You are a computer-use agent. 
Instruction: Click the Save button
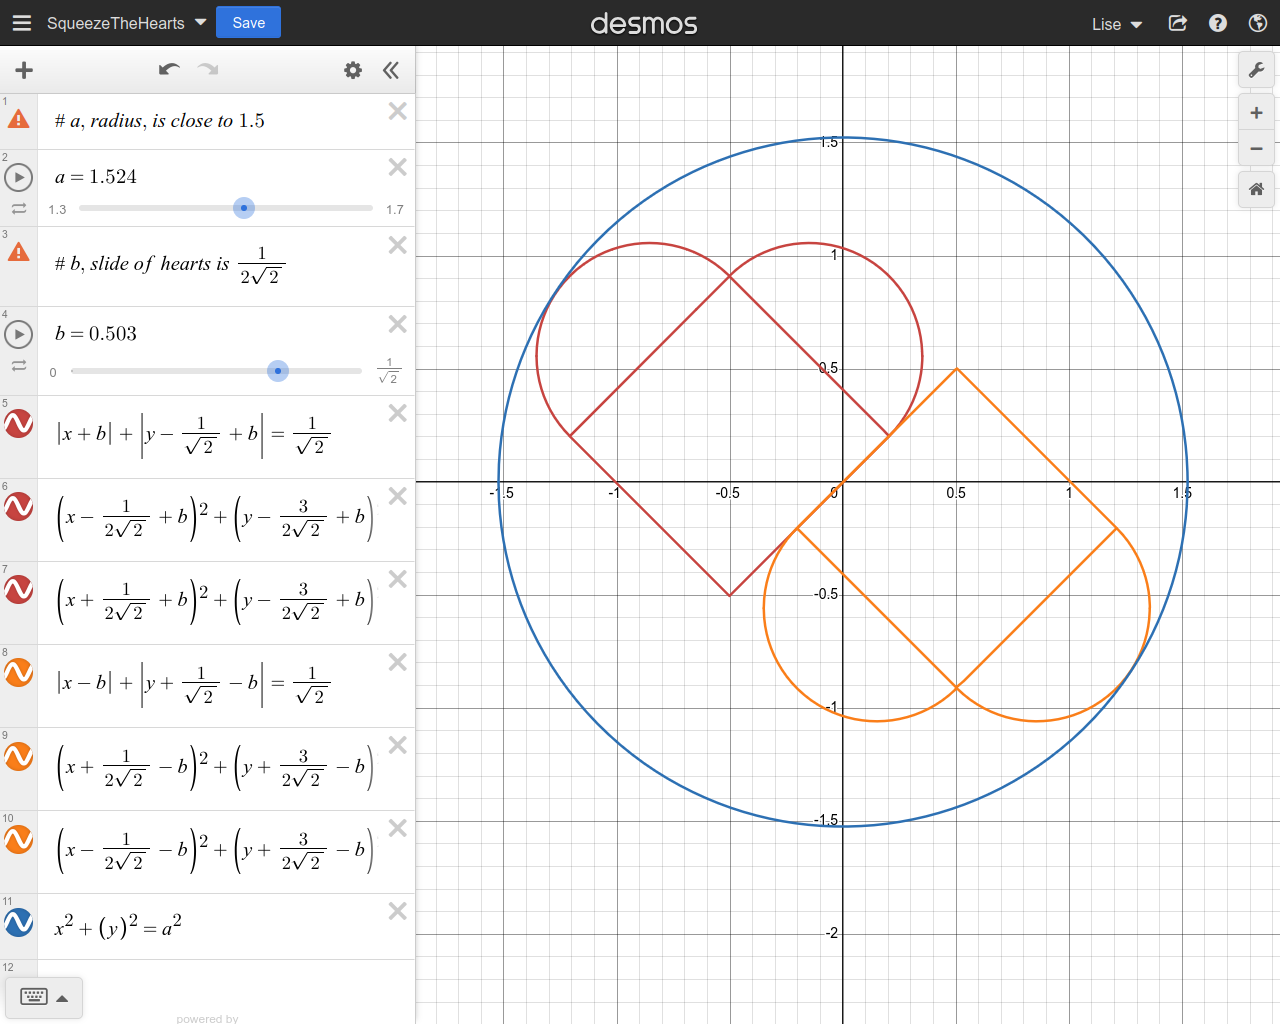tap(248, 22)
